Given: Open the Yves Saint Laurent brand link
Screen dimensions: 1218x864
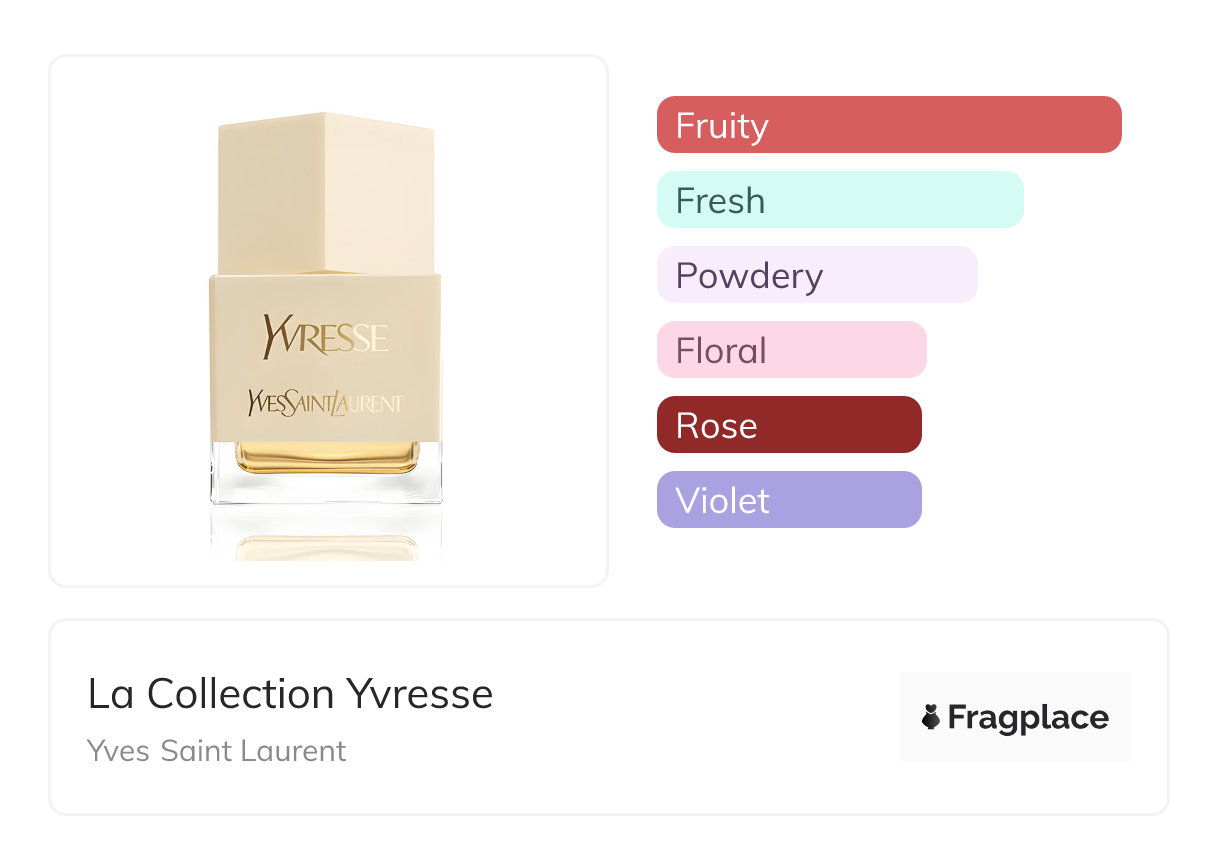Looking at the screenshot, I should click(217, 751).
